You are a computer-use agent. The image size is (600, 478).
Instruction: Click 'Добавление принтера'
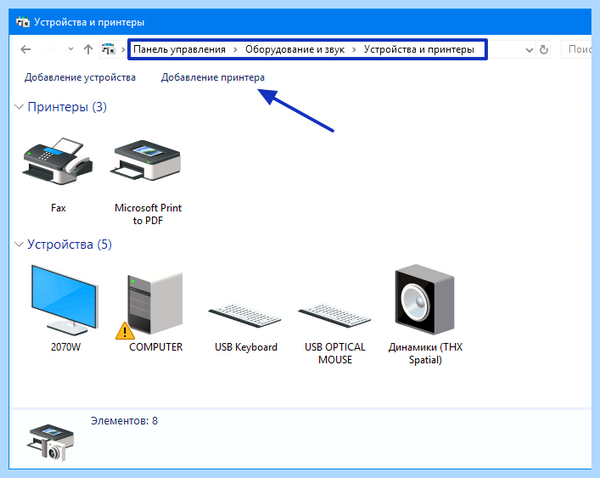tap(212, 77)
